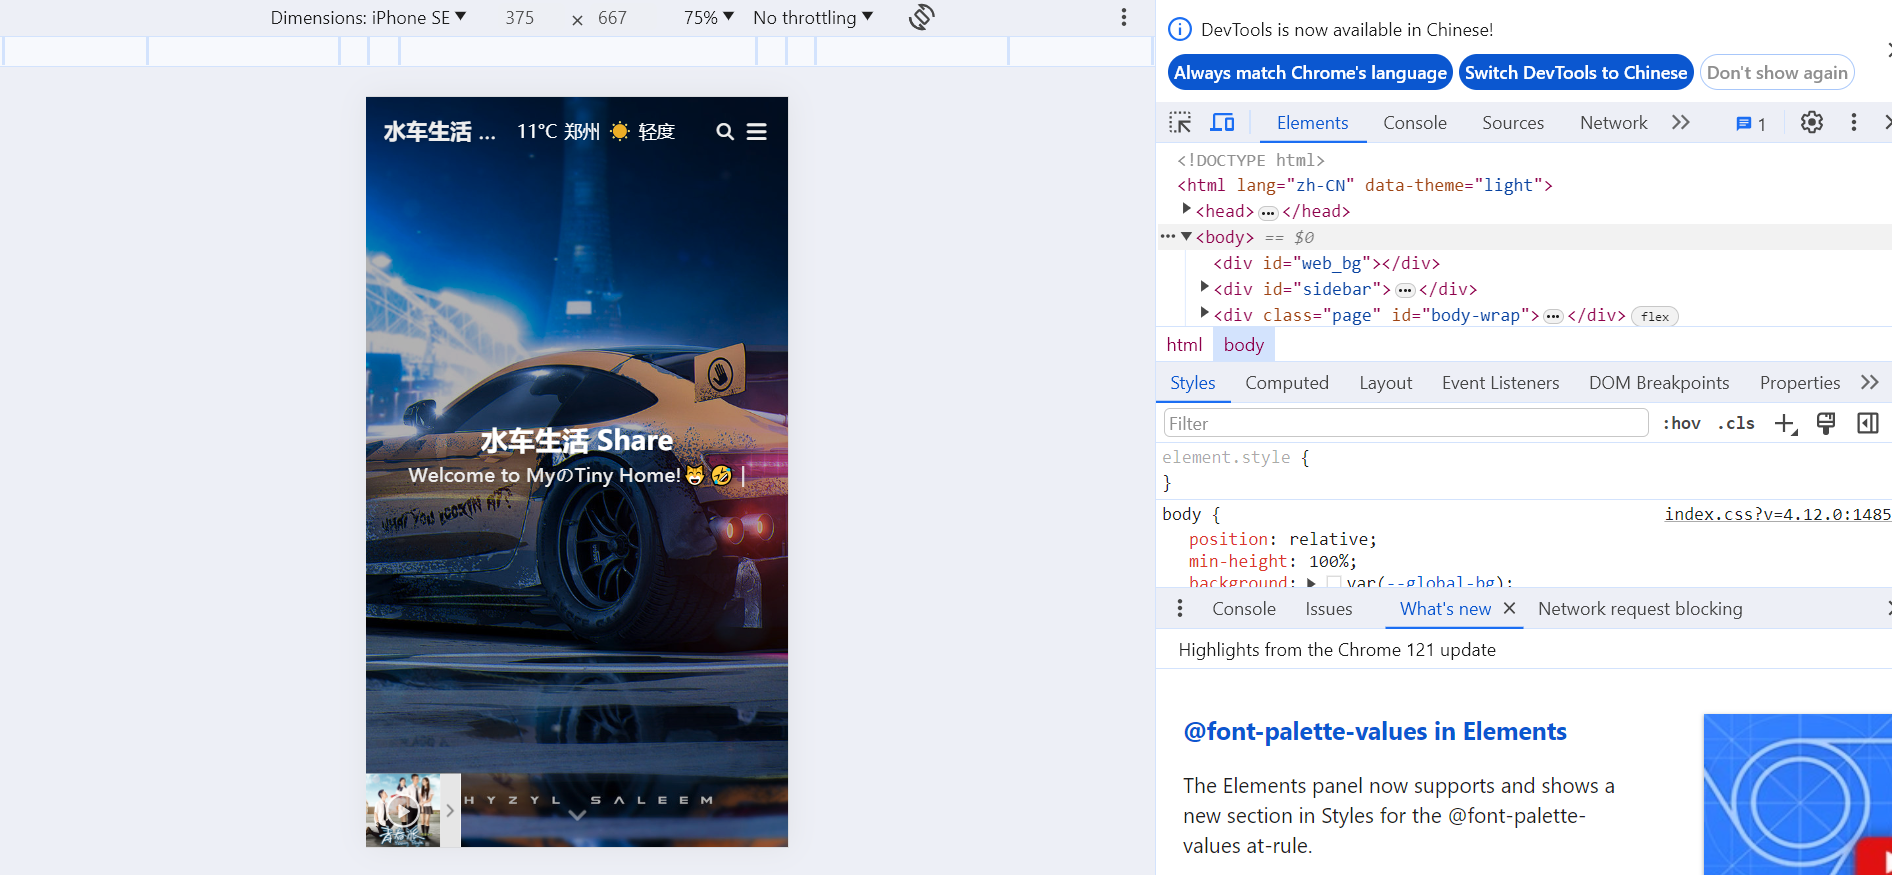
Task: Click Switch DevTools to Chinese button
Action: 1575,73
